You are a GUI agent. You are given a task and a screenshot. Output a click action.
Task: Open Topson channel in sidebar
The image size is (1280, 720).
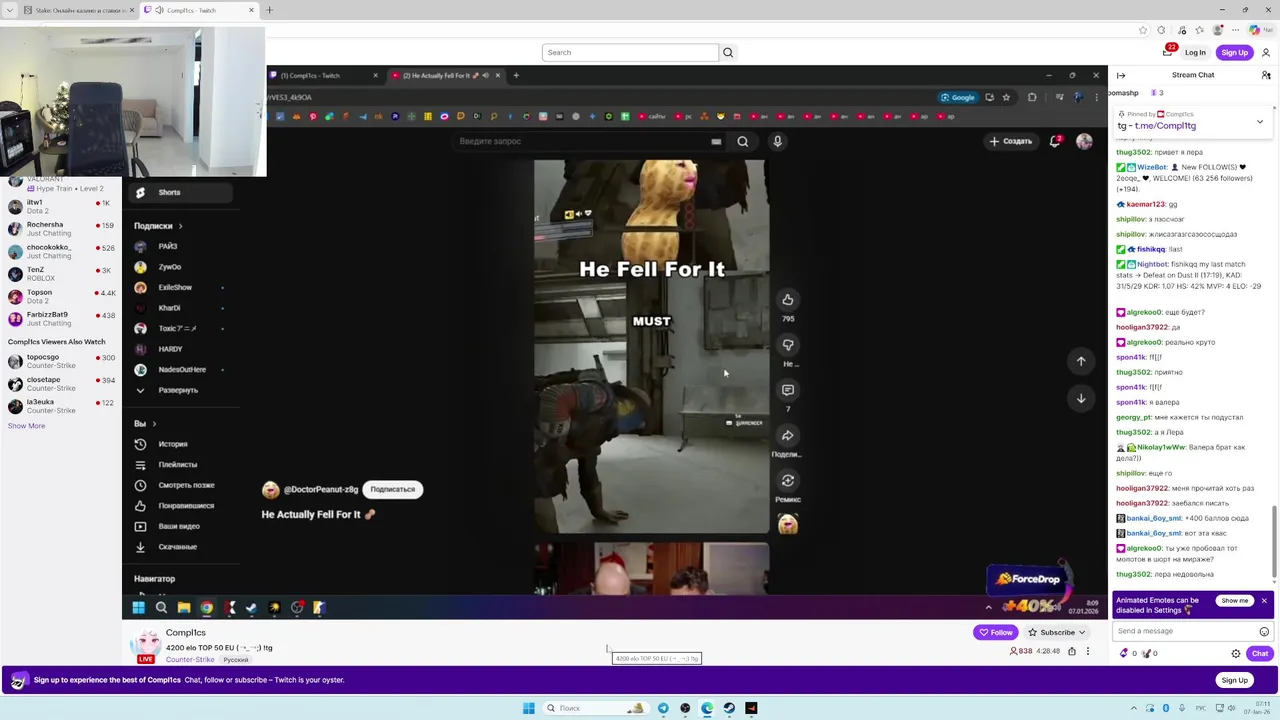(60, 296)
